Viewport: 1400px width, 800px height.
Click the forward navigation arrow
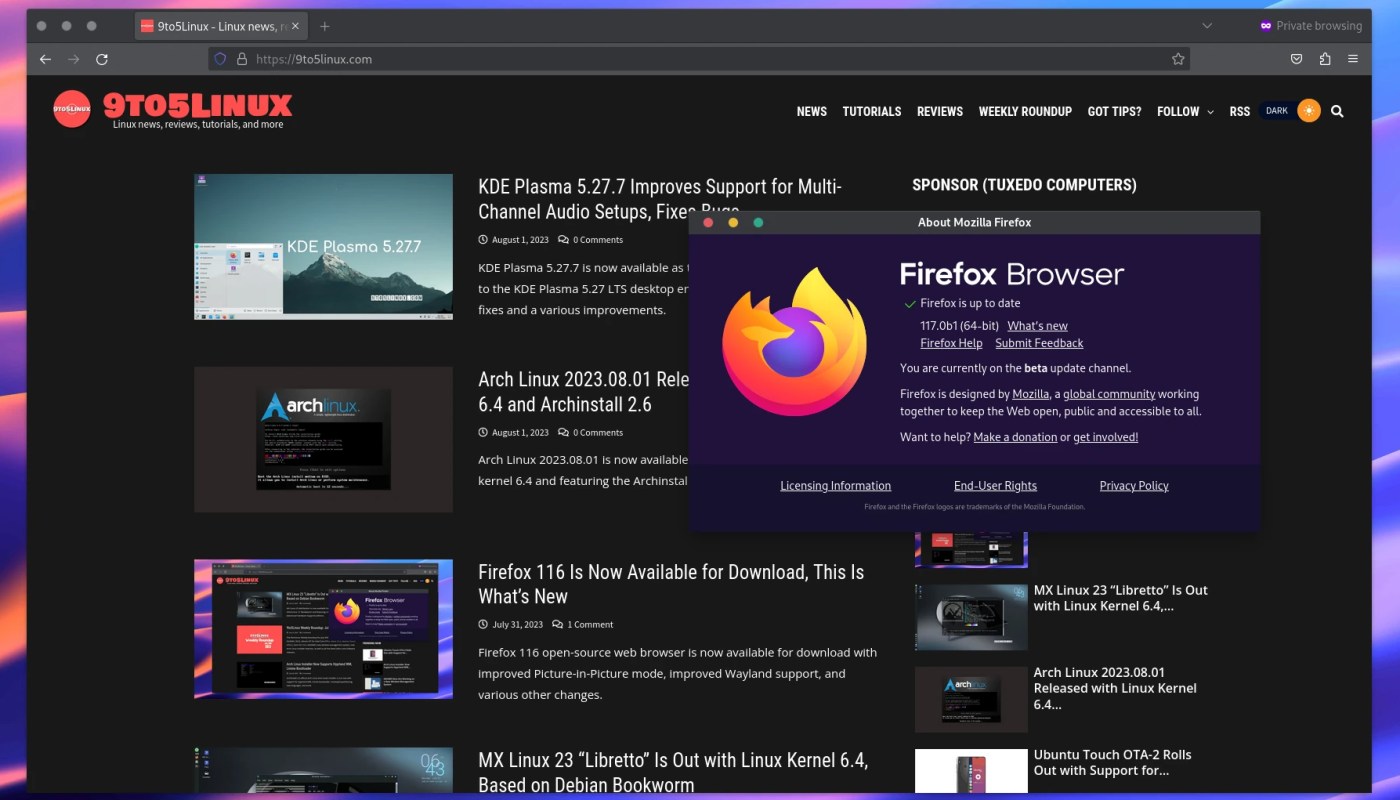point(73,59)
